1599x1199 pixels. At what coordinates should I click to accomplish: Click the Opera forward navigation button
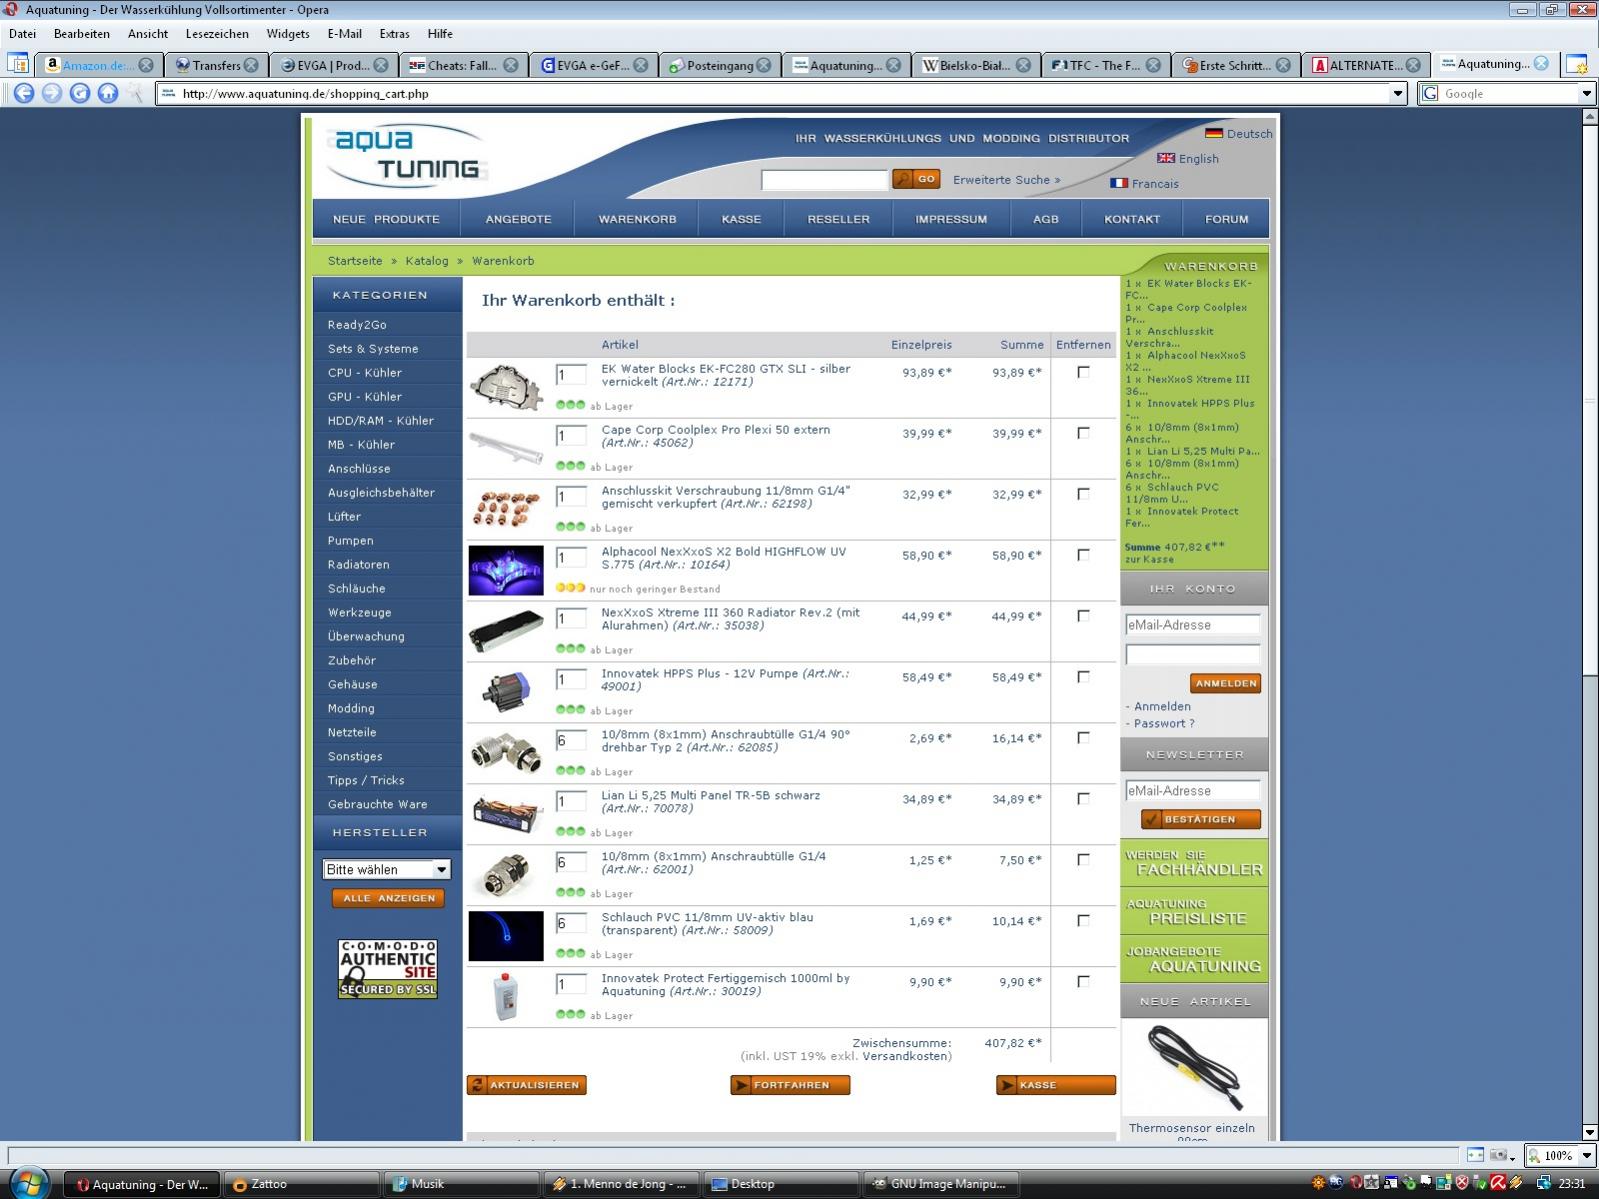coord(52,93)
